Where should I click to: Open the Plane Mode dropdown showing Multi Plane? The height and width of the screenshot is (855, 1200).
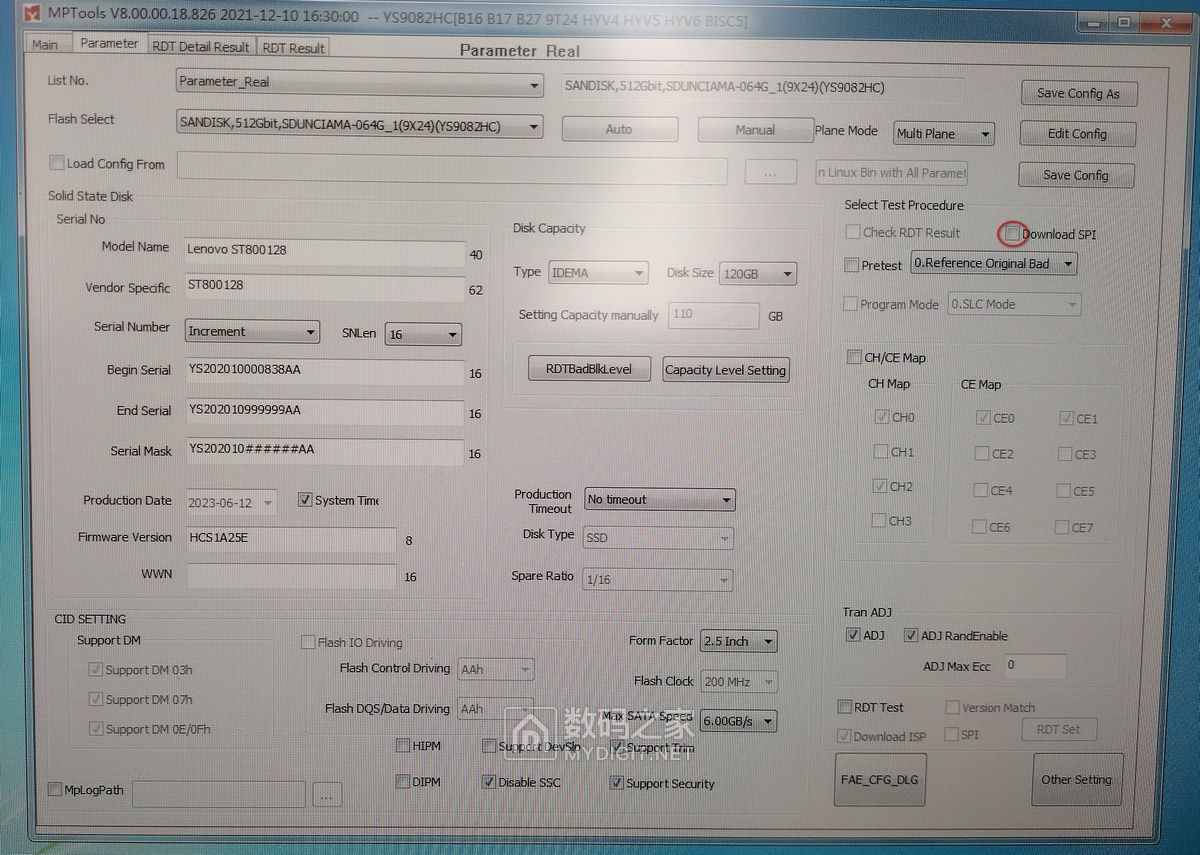pos(987,133)
